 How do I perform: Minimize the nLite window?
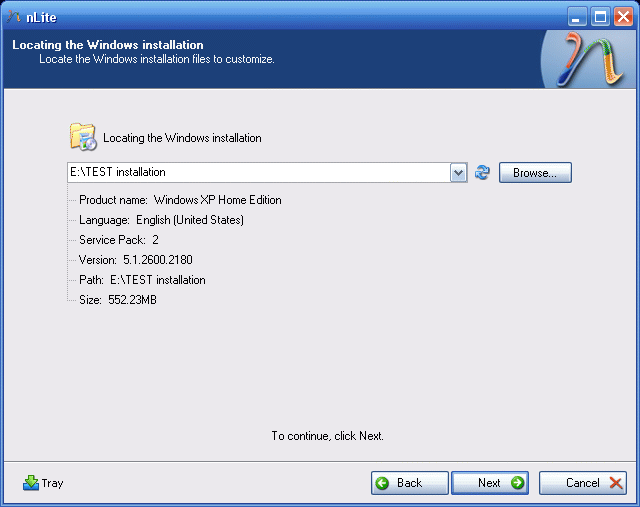pyautogui.click(x=577, y=17)
